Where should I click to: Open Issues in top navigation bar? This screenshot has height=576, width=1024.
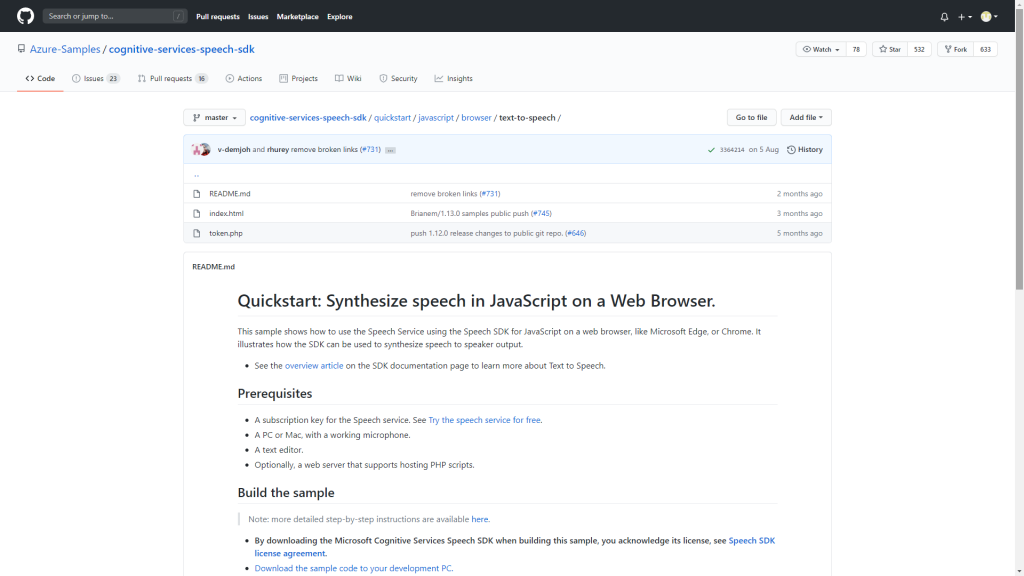pos(258,16)
